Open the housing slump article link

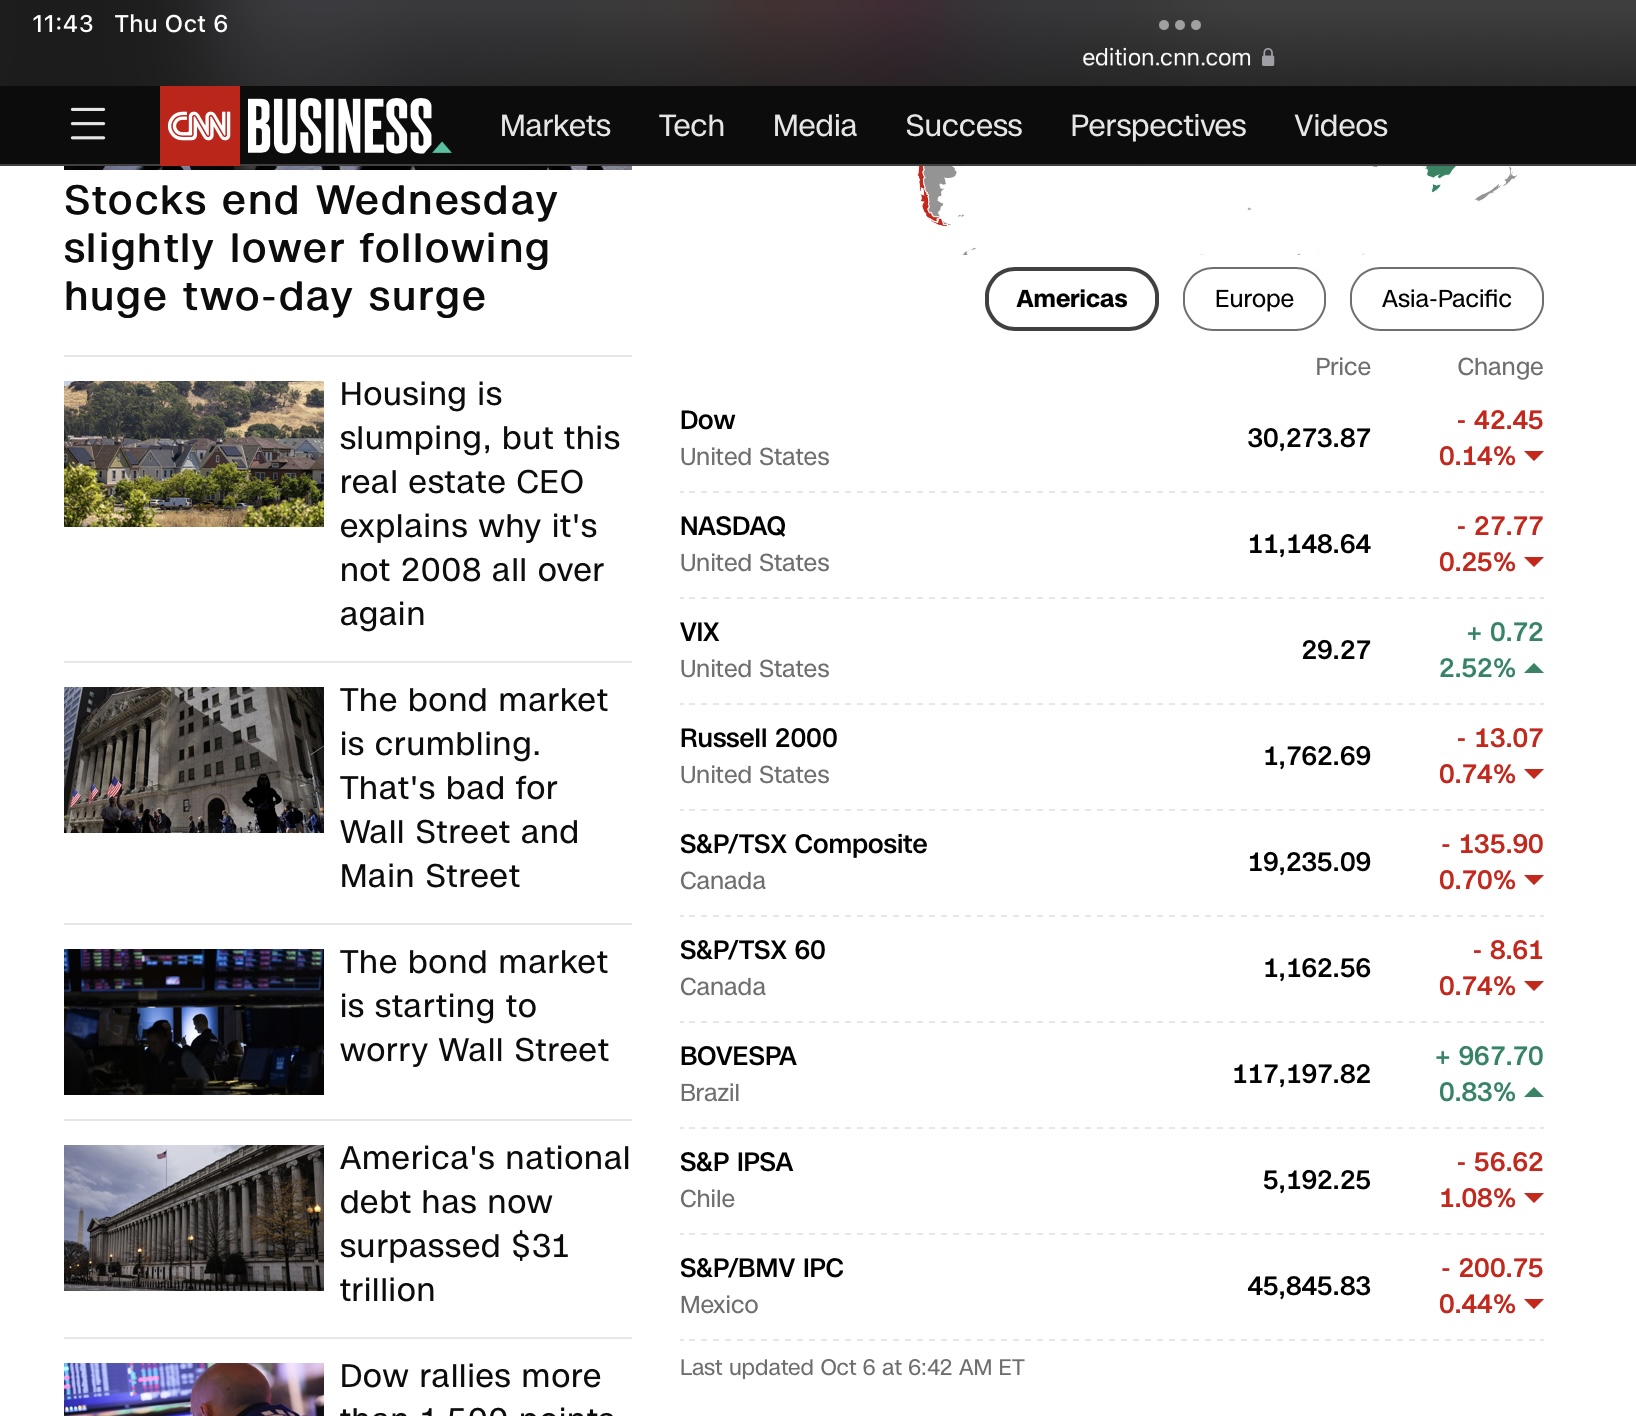point(480,503)
